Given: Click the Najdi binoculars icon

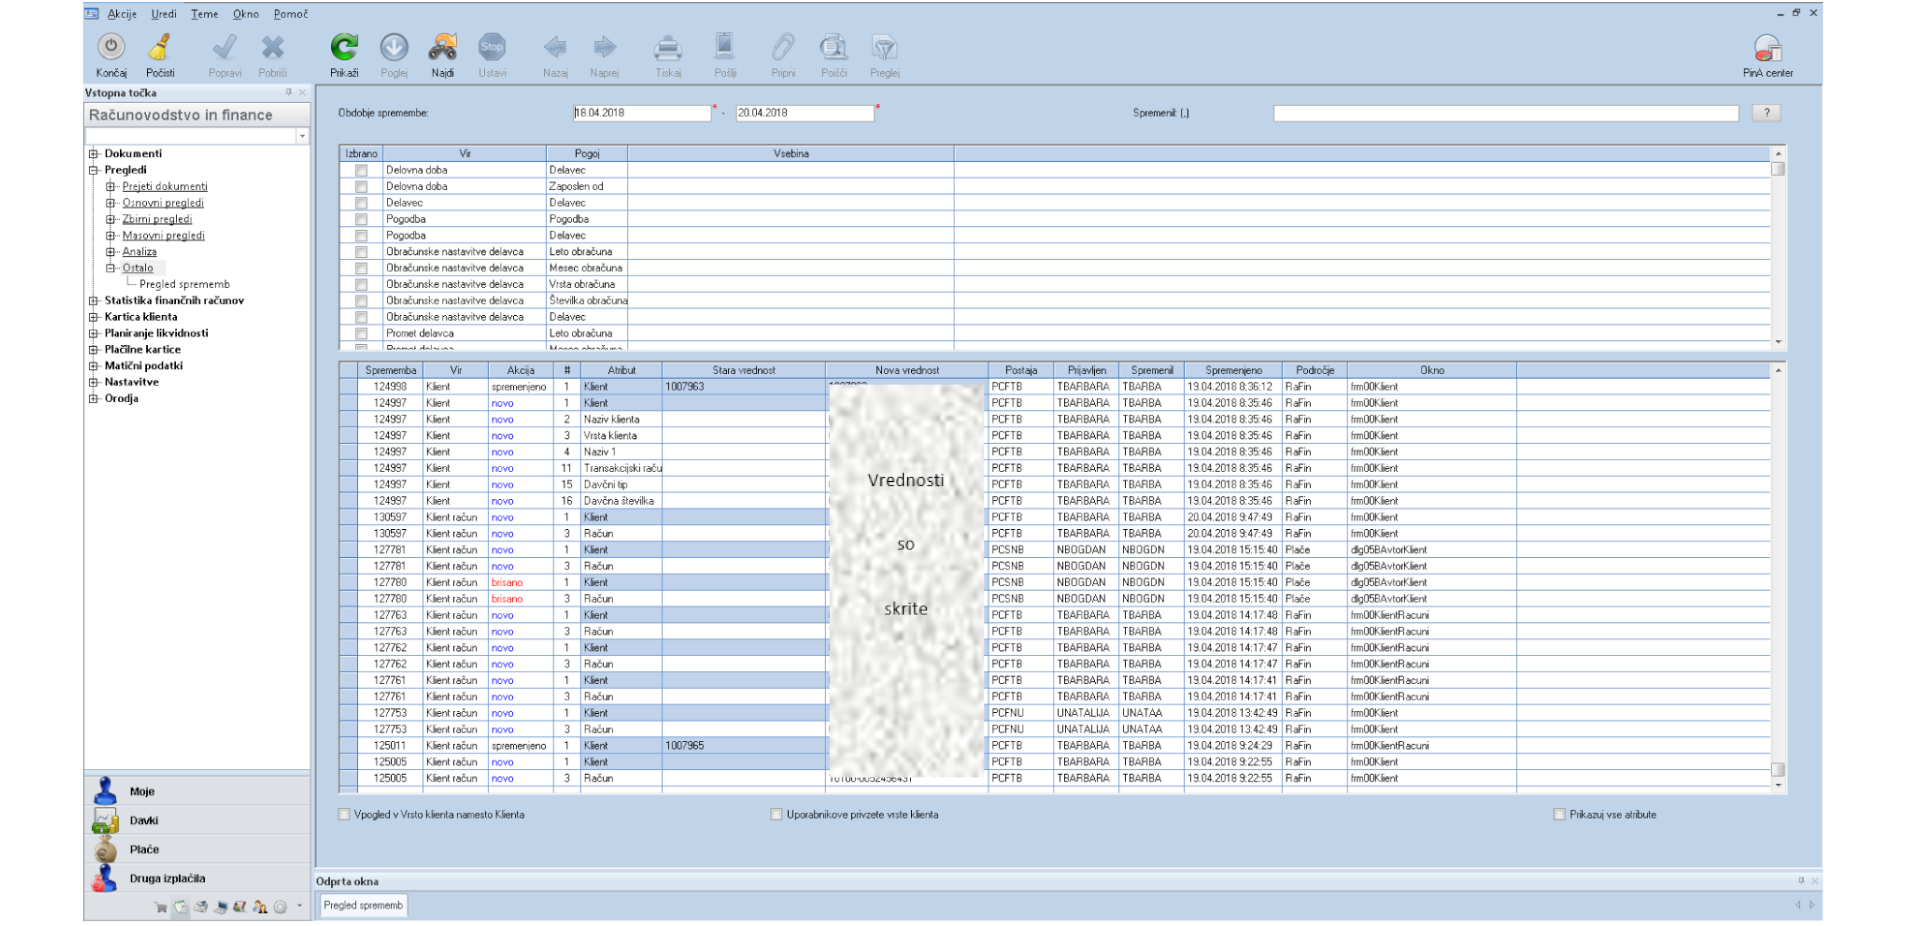Looking at the screenshot, I should coord(443,47).
